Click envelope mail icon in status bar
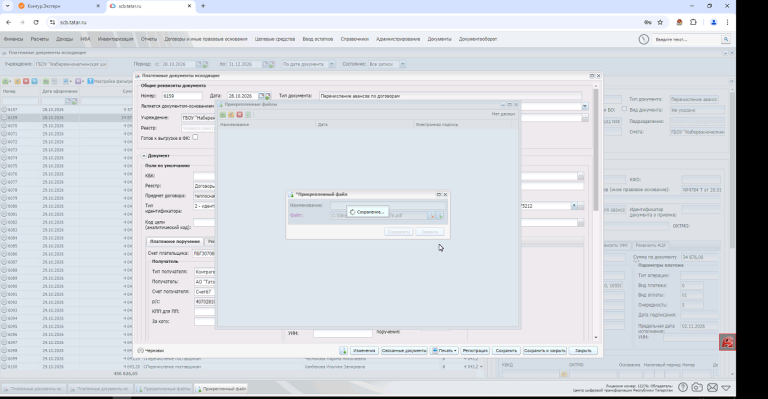 [x=712, y=387]
